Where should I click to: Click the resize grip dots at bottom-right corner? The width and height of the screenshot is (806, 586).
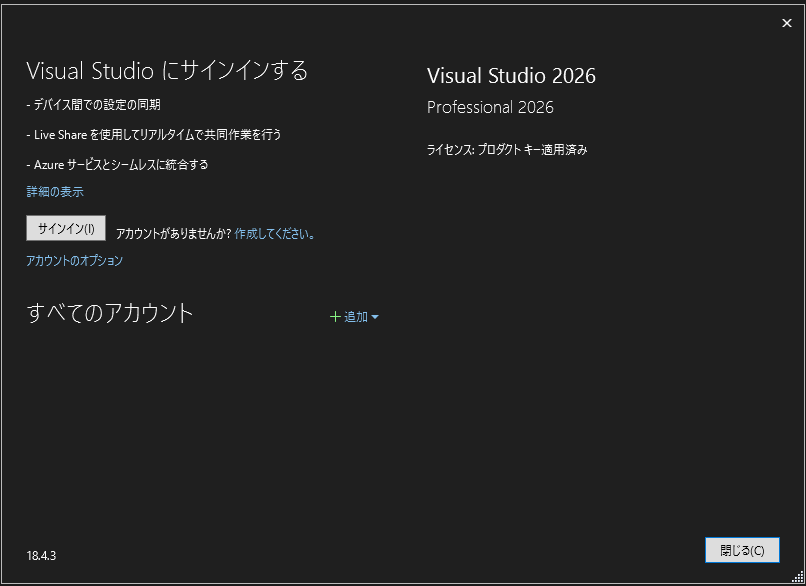(799, 579)
